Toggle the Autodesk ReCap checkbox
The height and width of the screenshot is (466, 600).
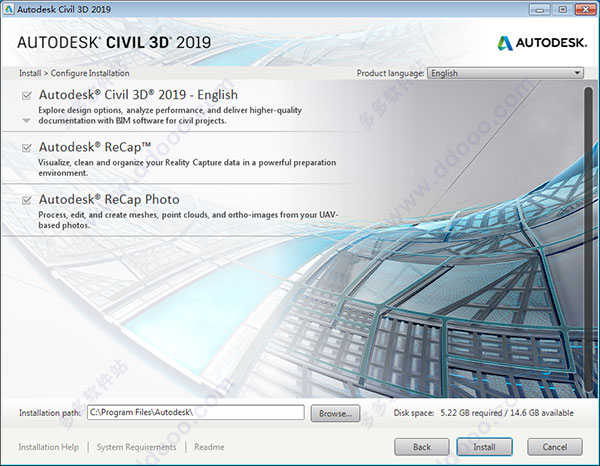point(26,147)
